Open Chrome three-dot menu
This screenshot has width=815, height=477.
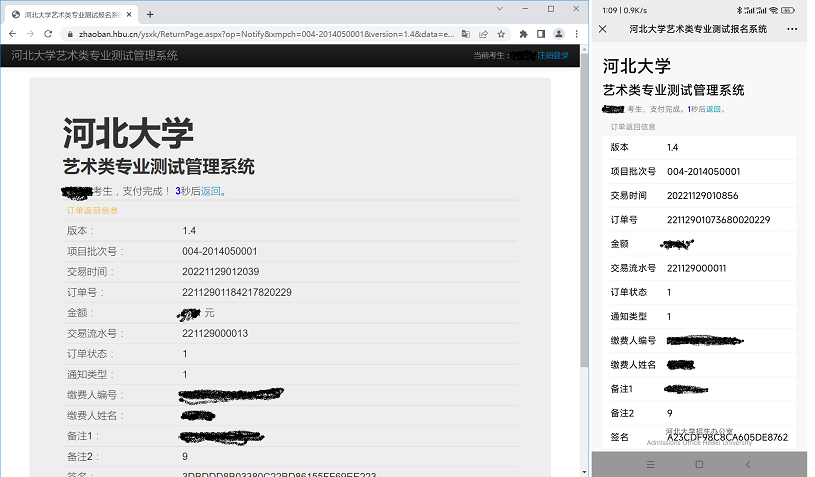[x=576, y=34]
